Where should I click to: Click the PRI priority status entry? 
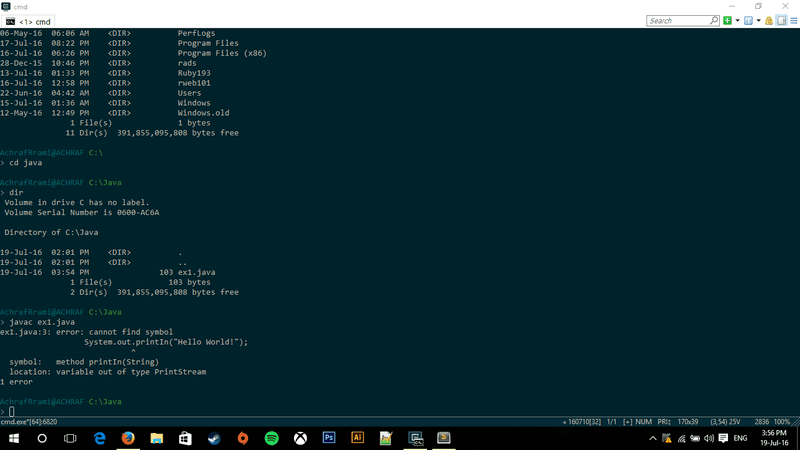[x=664, y=422]
